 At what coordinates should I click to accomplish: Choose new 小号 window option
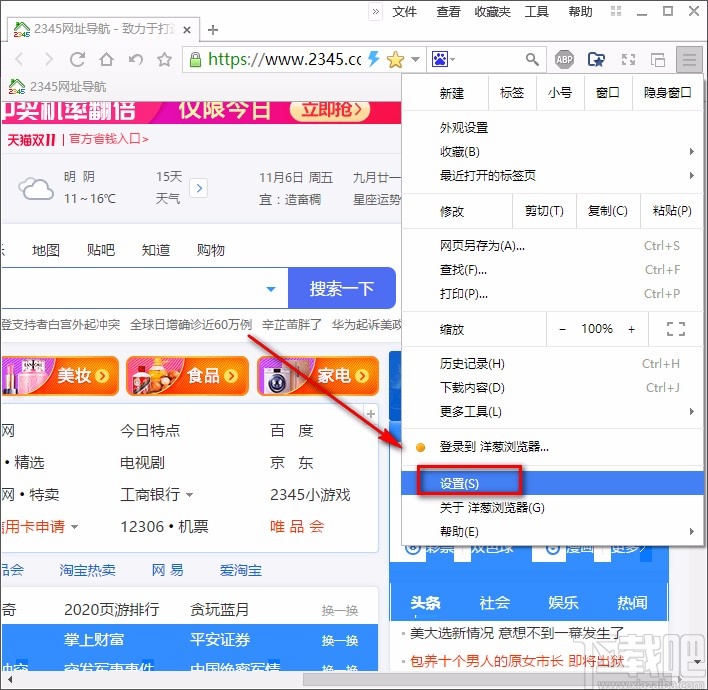[560, 93]
